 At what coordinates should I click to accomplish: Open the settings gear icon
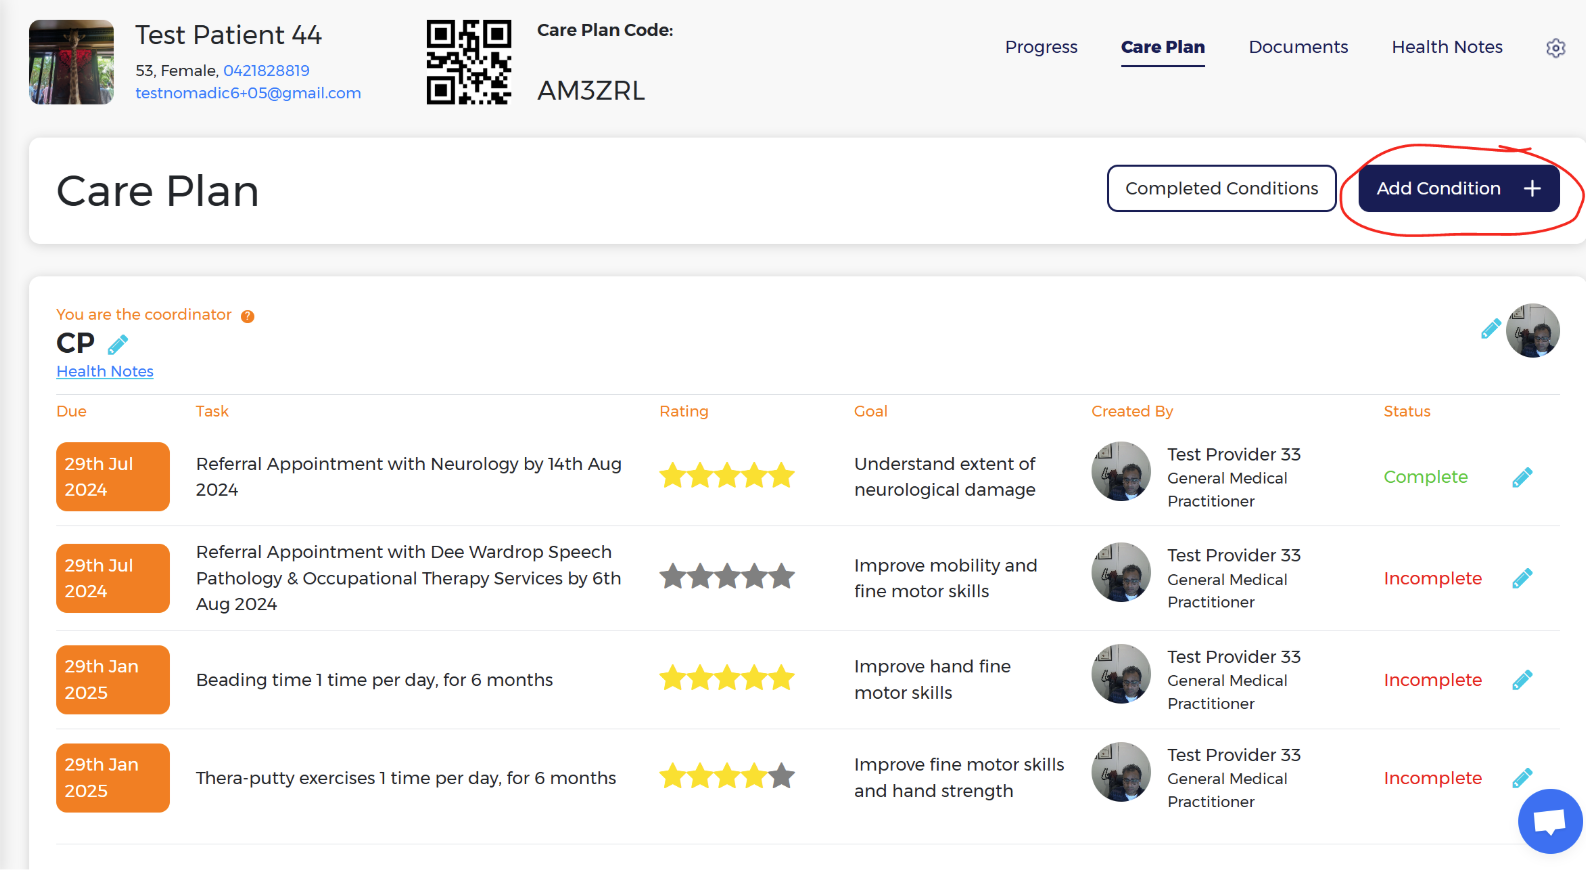click(x=1555, y=48)
